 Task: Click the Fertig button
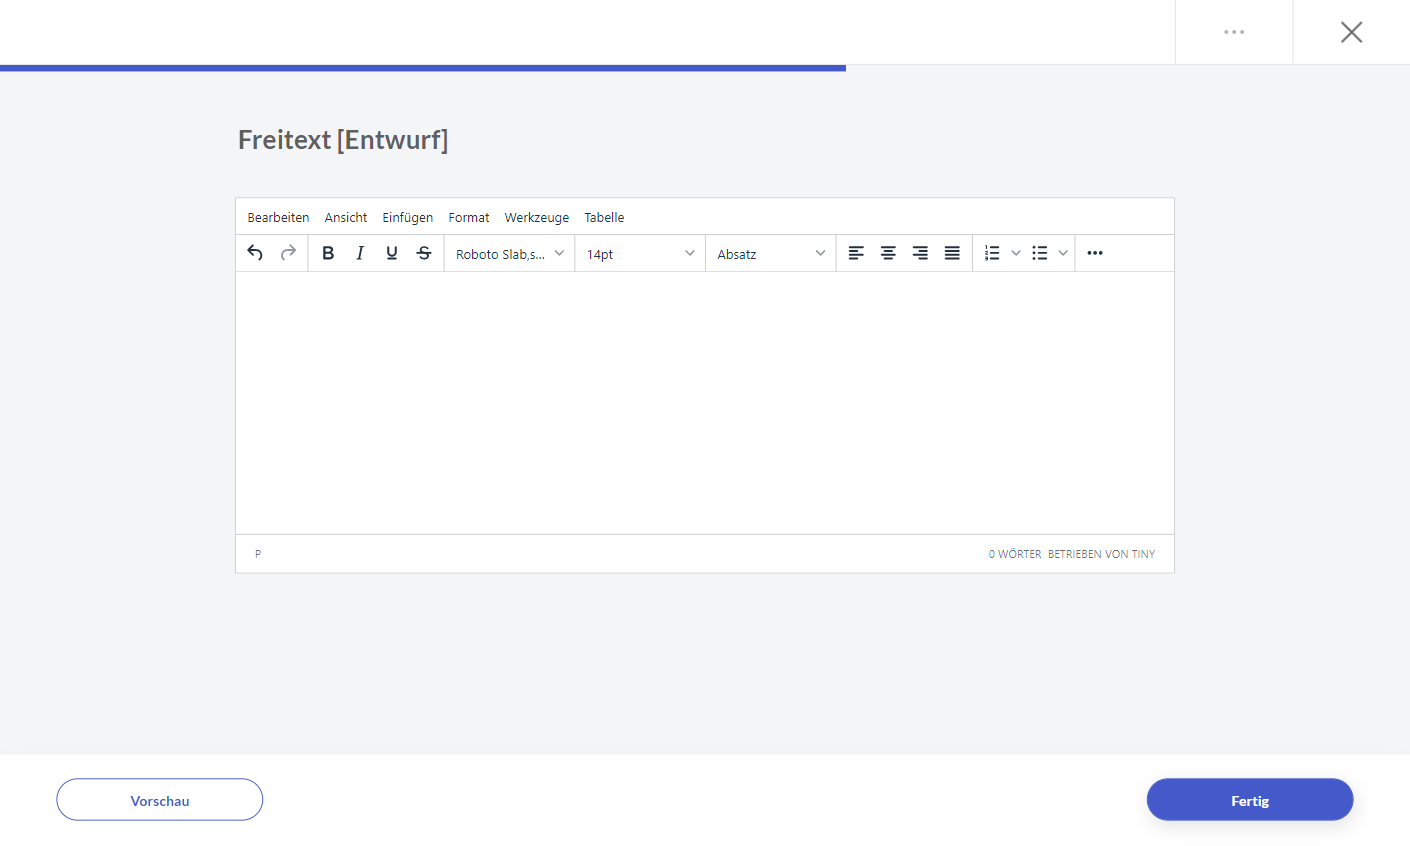coord(1249,800)
